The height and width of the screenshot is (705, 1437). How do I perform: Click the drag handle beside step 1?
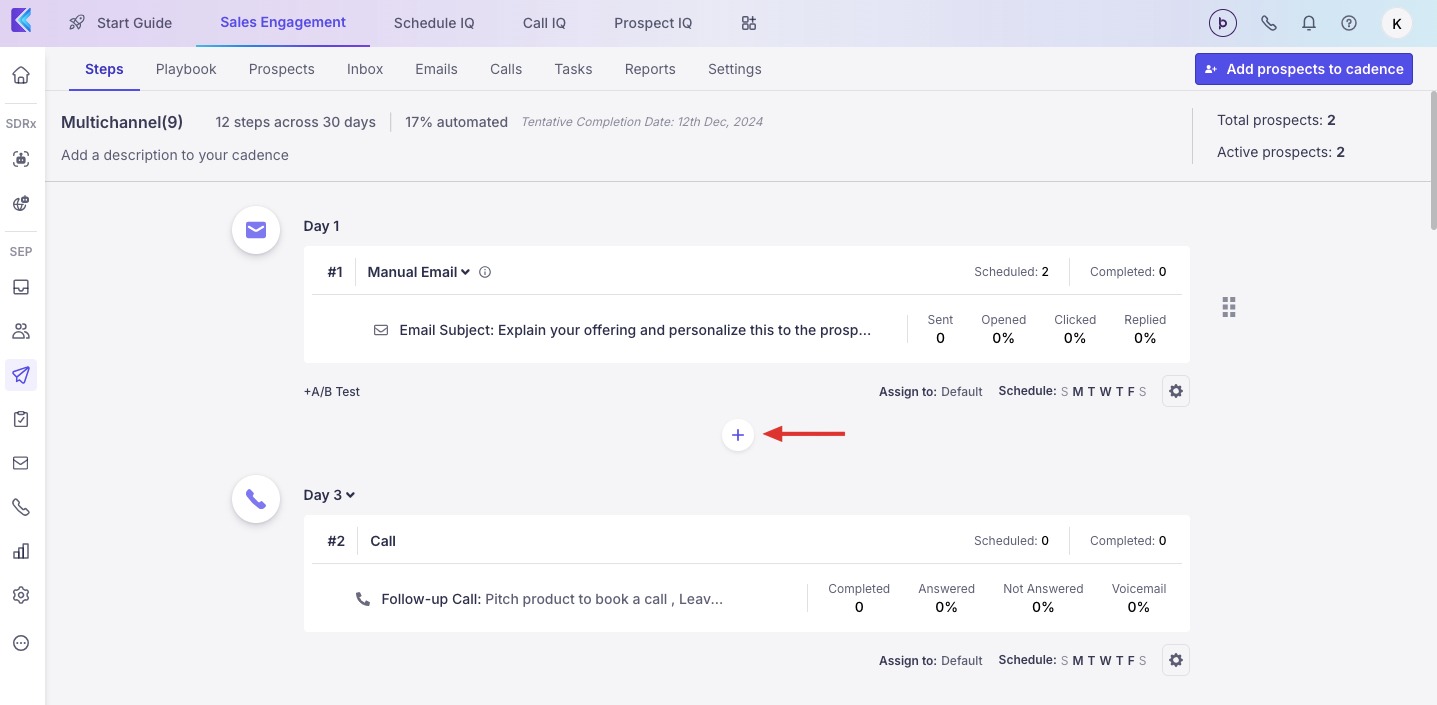1229,307
